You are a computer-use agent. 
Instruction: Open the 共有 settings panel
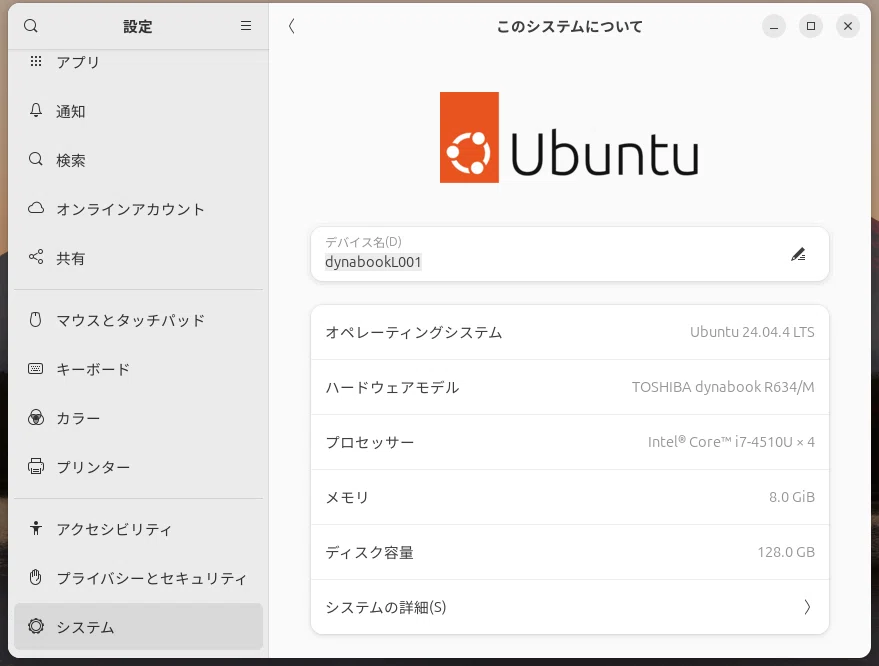pos(138,258)
